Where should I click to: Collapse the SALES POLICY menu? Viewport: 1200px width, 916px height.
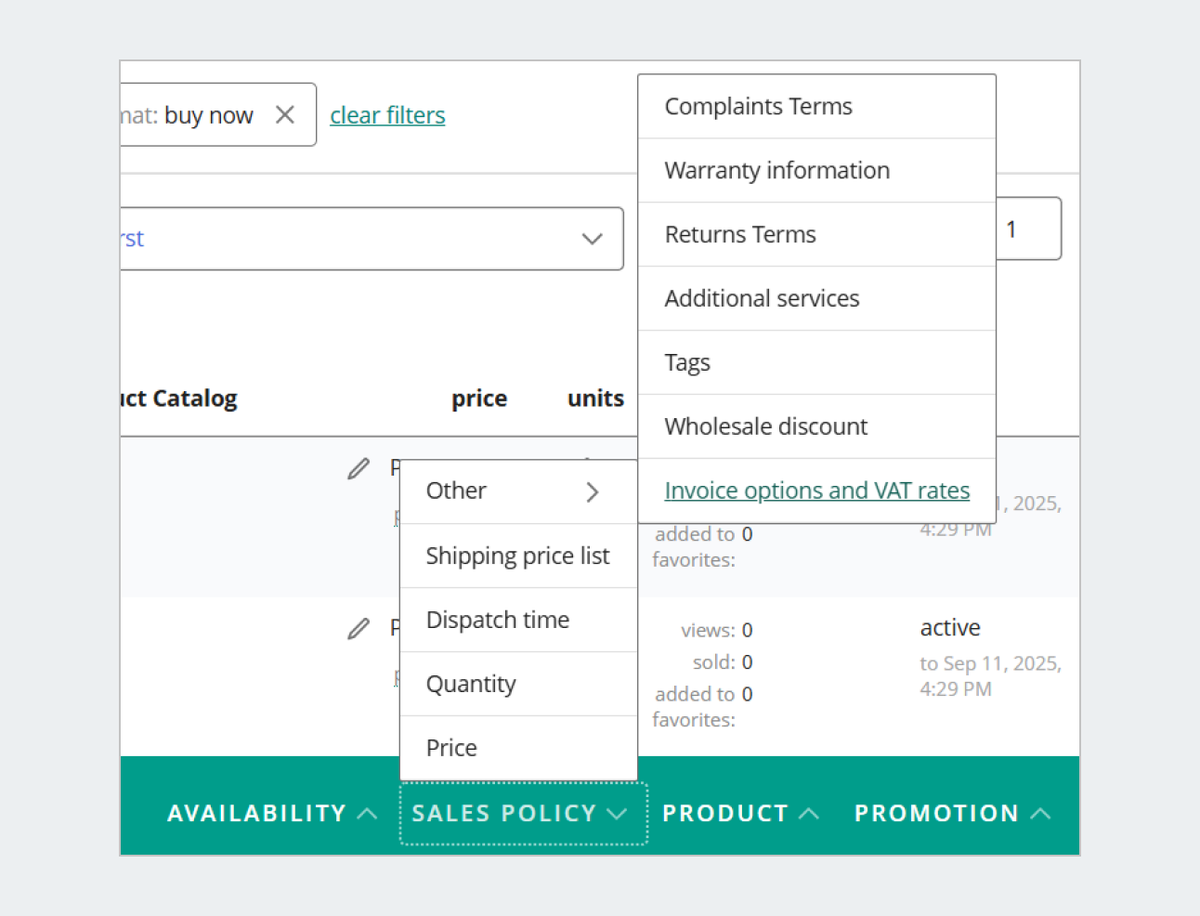pos(523,813)
